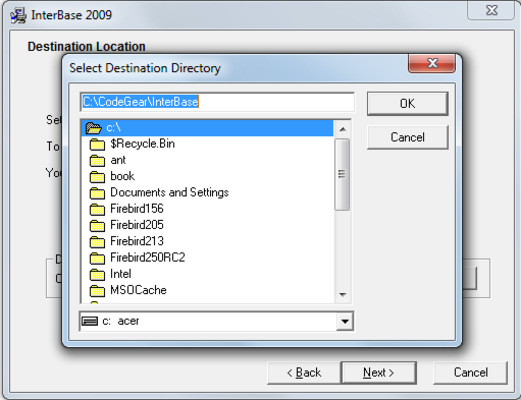Select the Firebird156 folder name
This screenshot has width=521, height=400.
coord(137,209)
